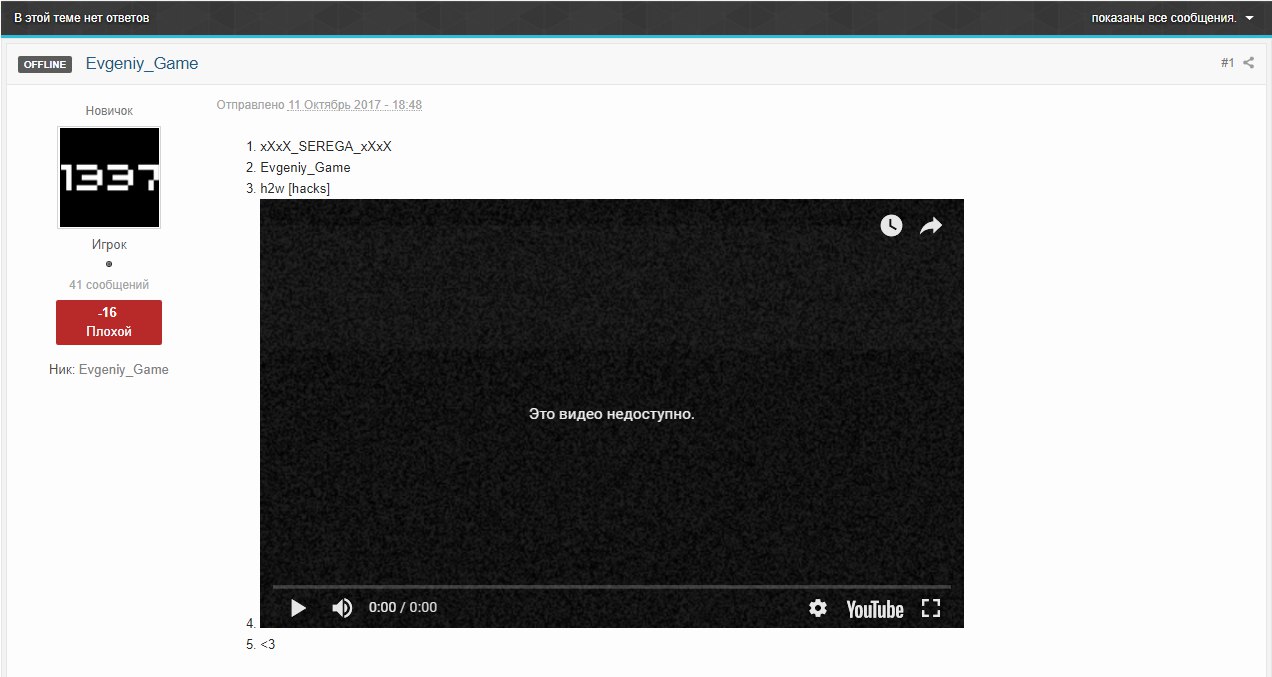Click 'Это видео недоступно.' message in player

pos(611,414)
